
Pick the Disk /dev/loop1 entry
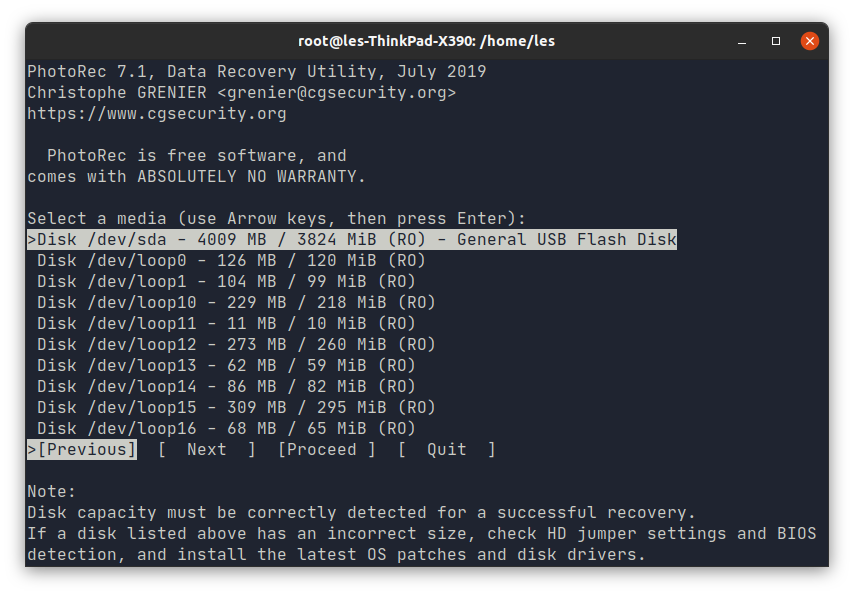226,282
